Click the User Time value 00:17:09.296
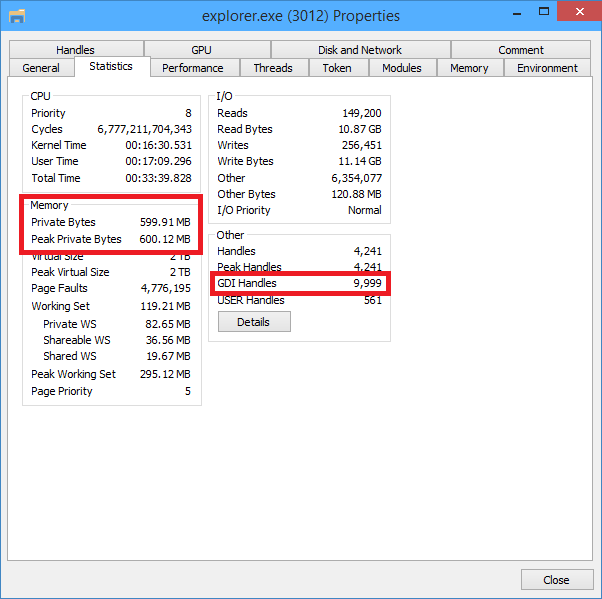The height and width of the screenshot is (599, 602). click(x=158, y=161)
